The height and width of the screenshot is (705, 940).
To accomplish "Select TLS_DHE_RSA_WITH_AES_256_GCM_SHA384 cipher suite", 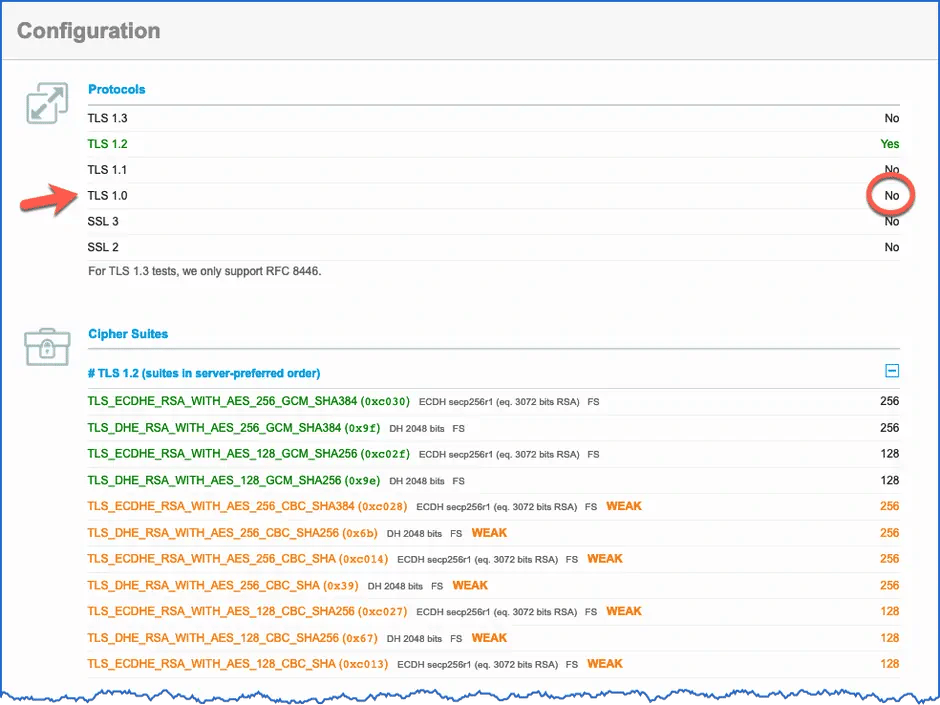I will (x=233, y=428).
